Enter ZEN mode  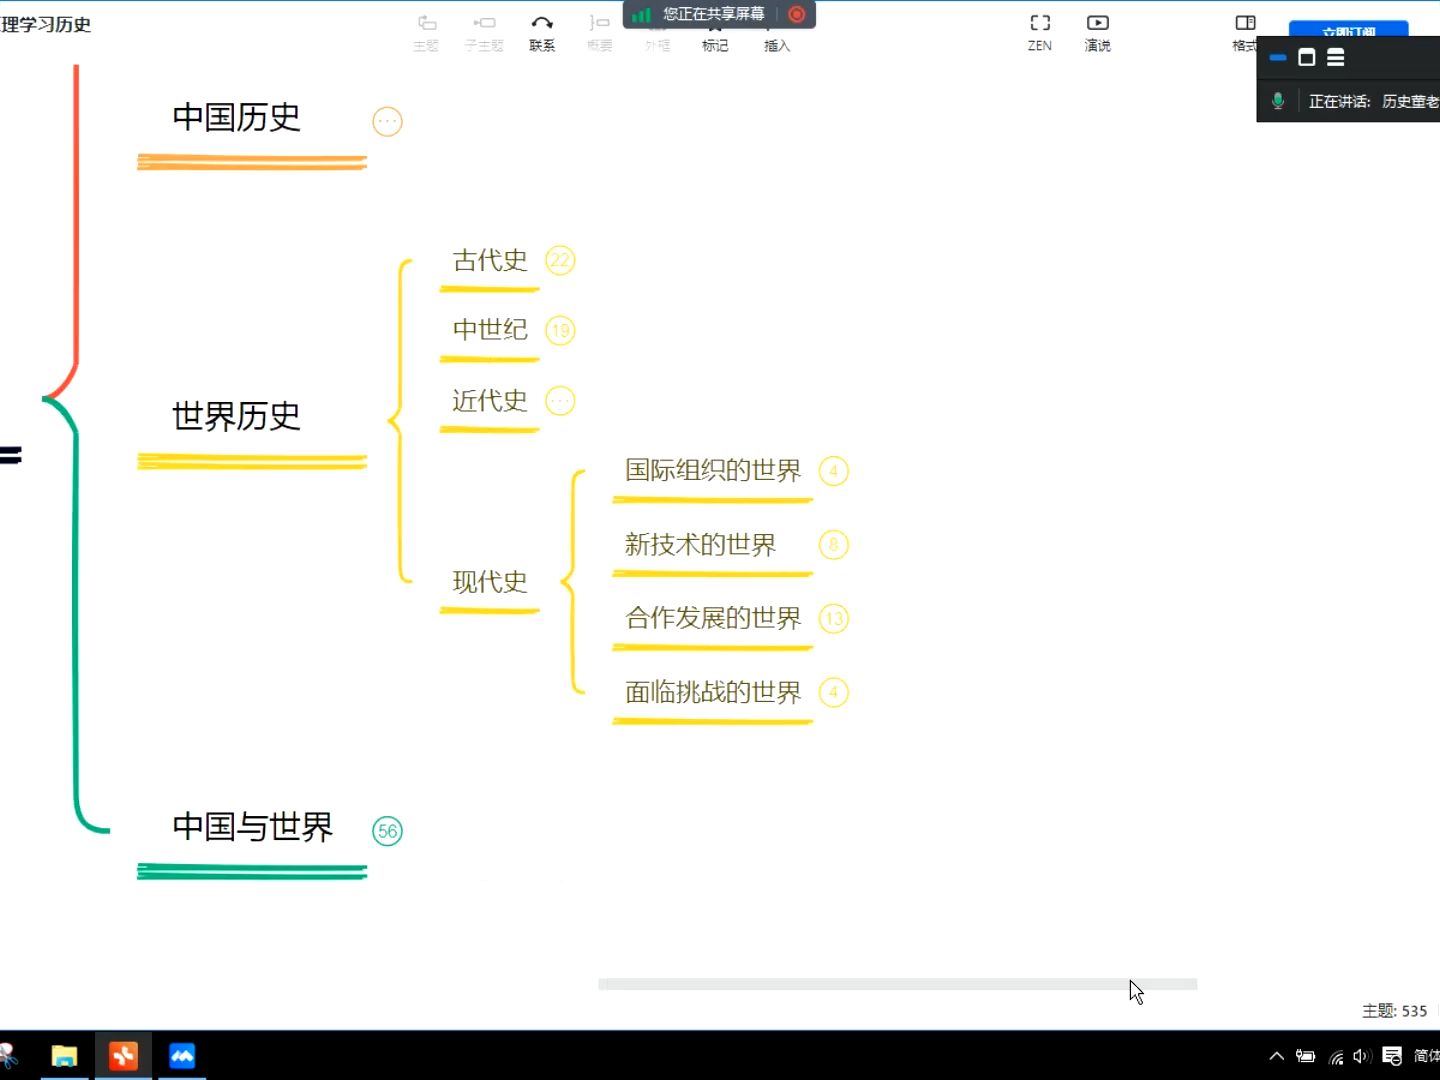1040,33
